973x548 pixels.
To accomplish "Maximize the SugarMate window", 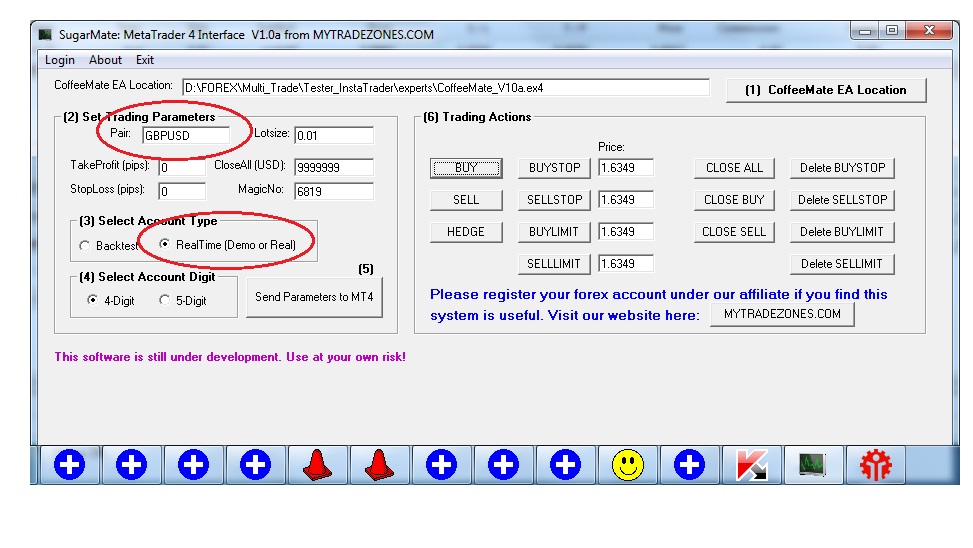I will (892, 30).
